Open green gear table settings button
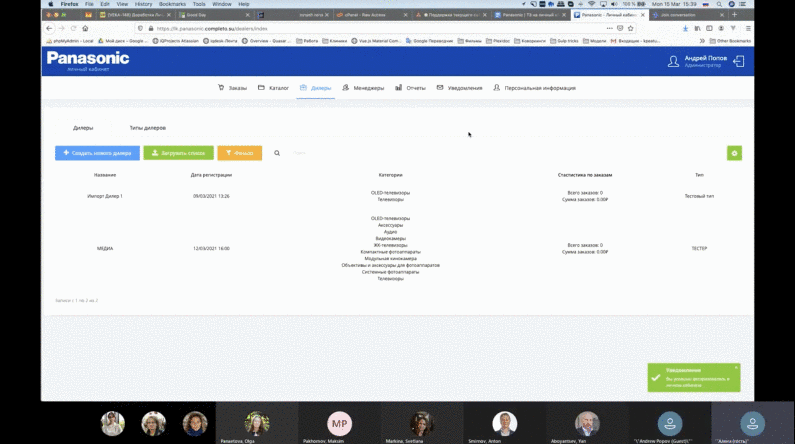The width and height of the screenshot is (795, 444). (734, 153)
